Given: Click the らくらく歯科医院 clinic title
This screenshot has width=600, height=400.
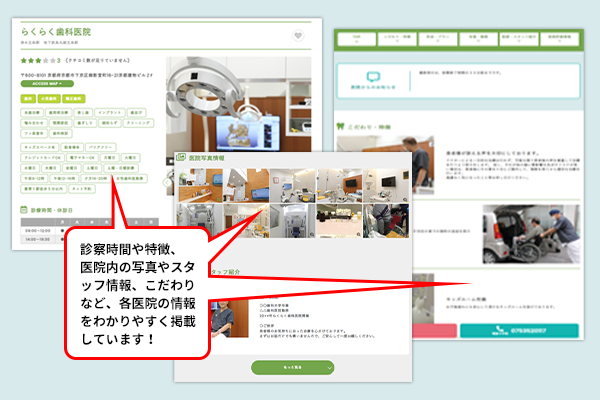Looking at the screenshot, I should 56,32.
